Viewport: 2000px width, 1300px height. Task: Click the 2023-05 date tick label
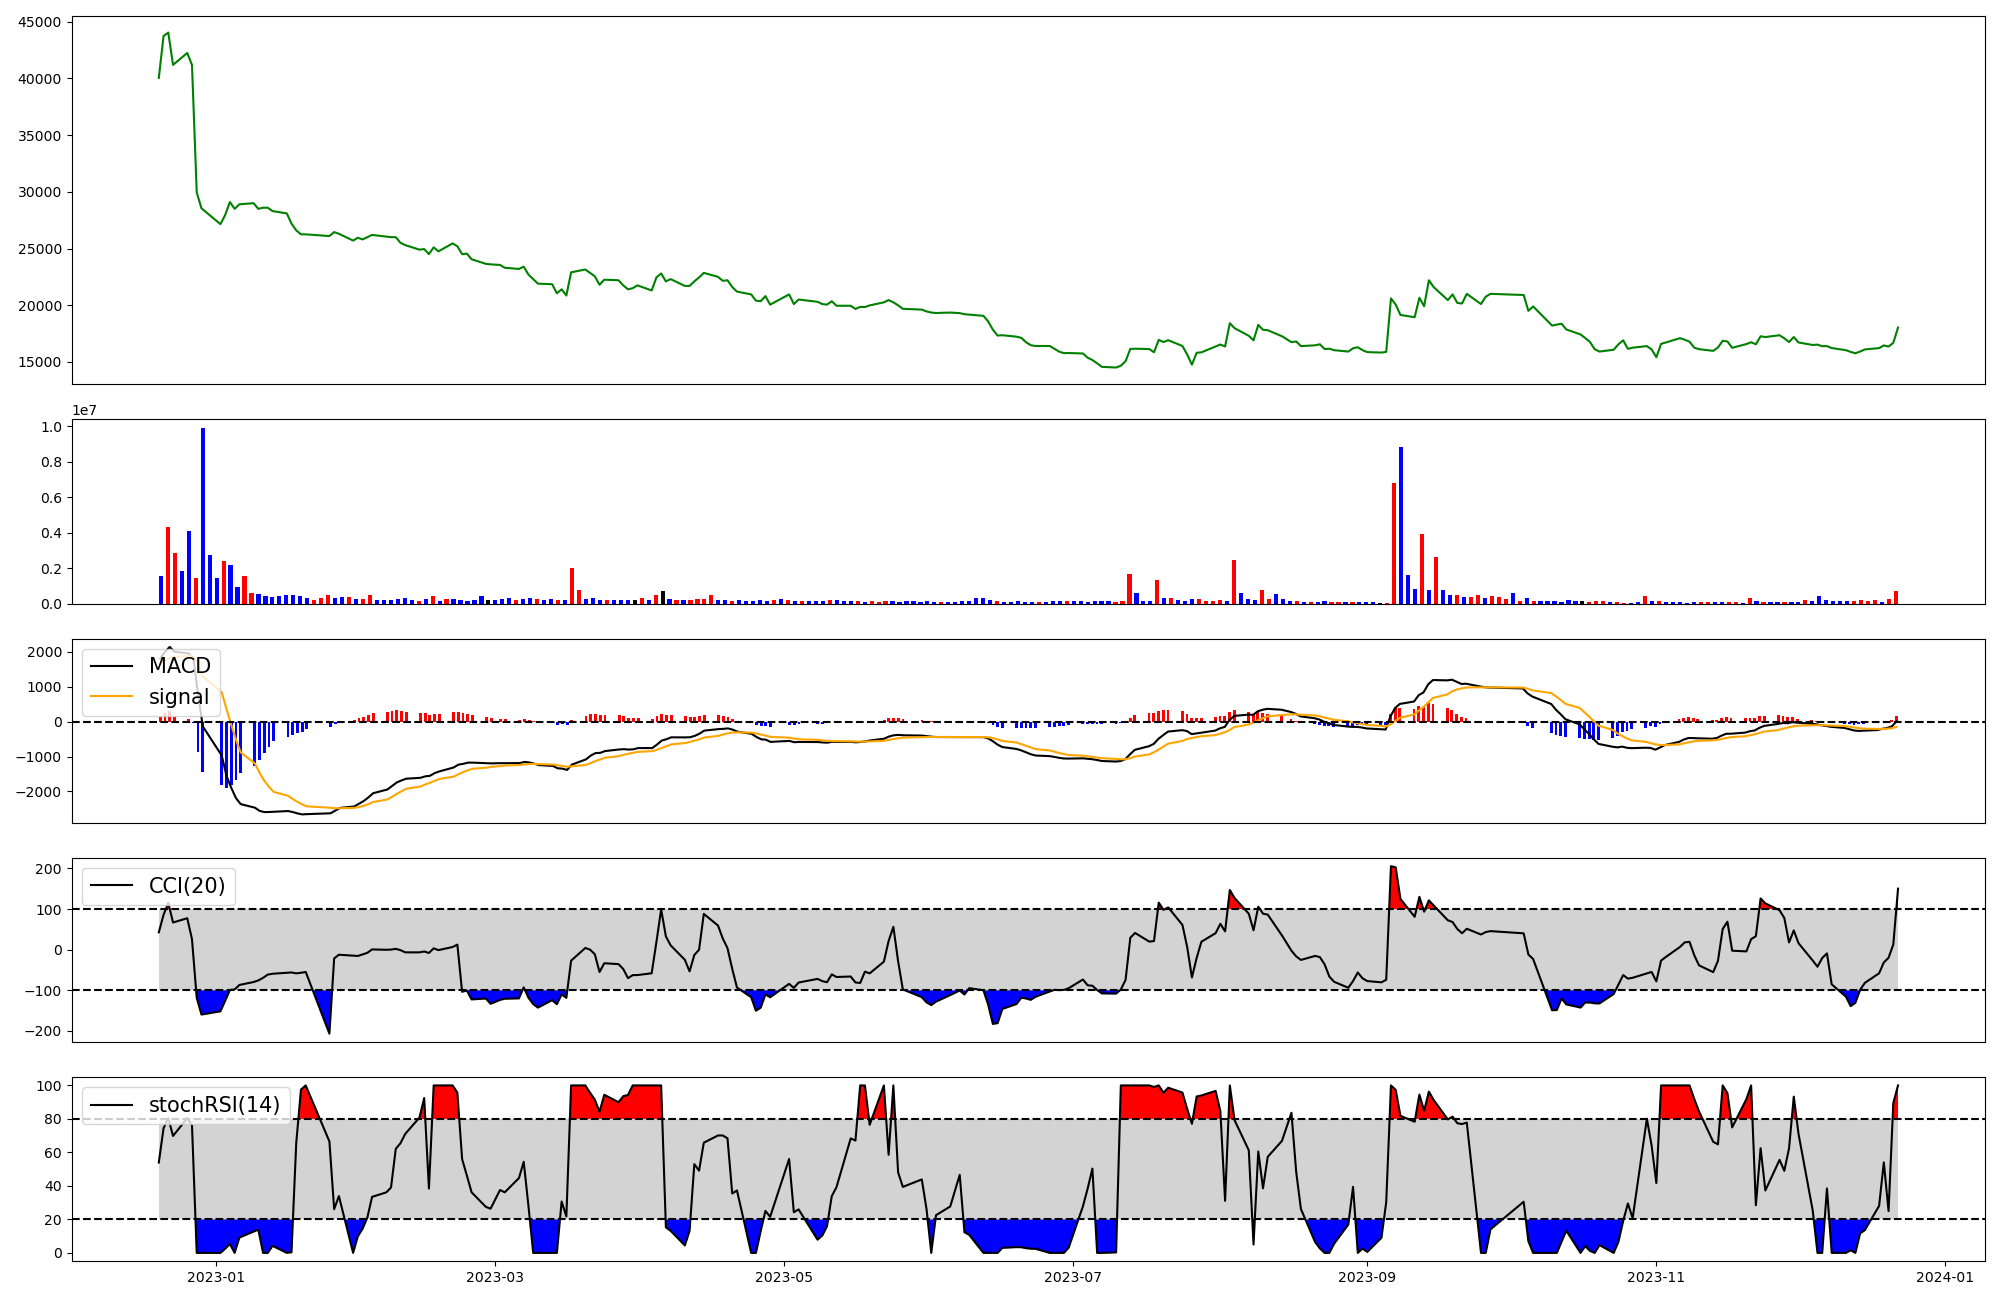[784, 1277]
